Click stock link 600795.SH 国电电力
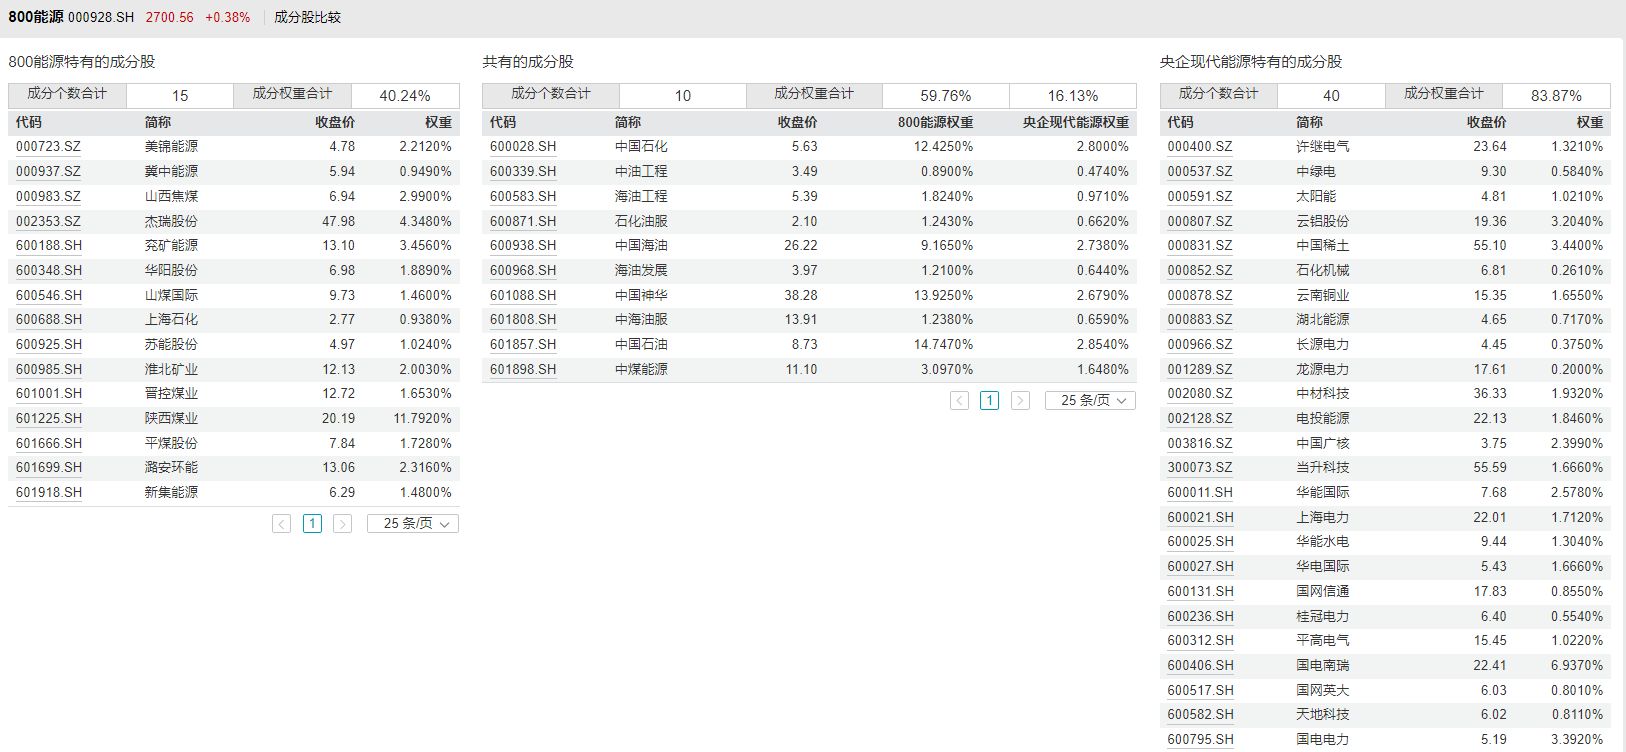Screen dimensions: 1626x752 (1200, 740)
